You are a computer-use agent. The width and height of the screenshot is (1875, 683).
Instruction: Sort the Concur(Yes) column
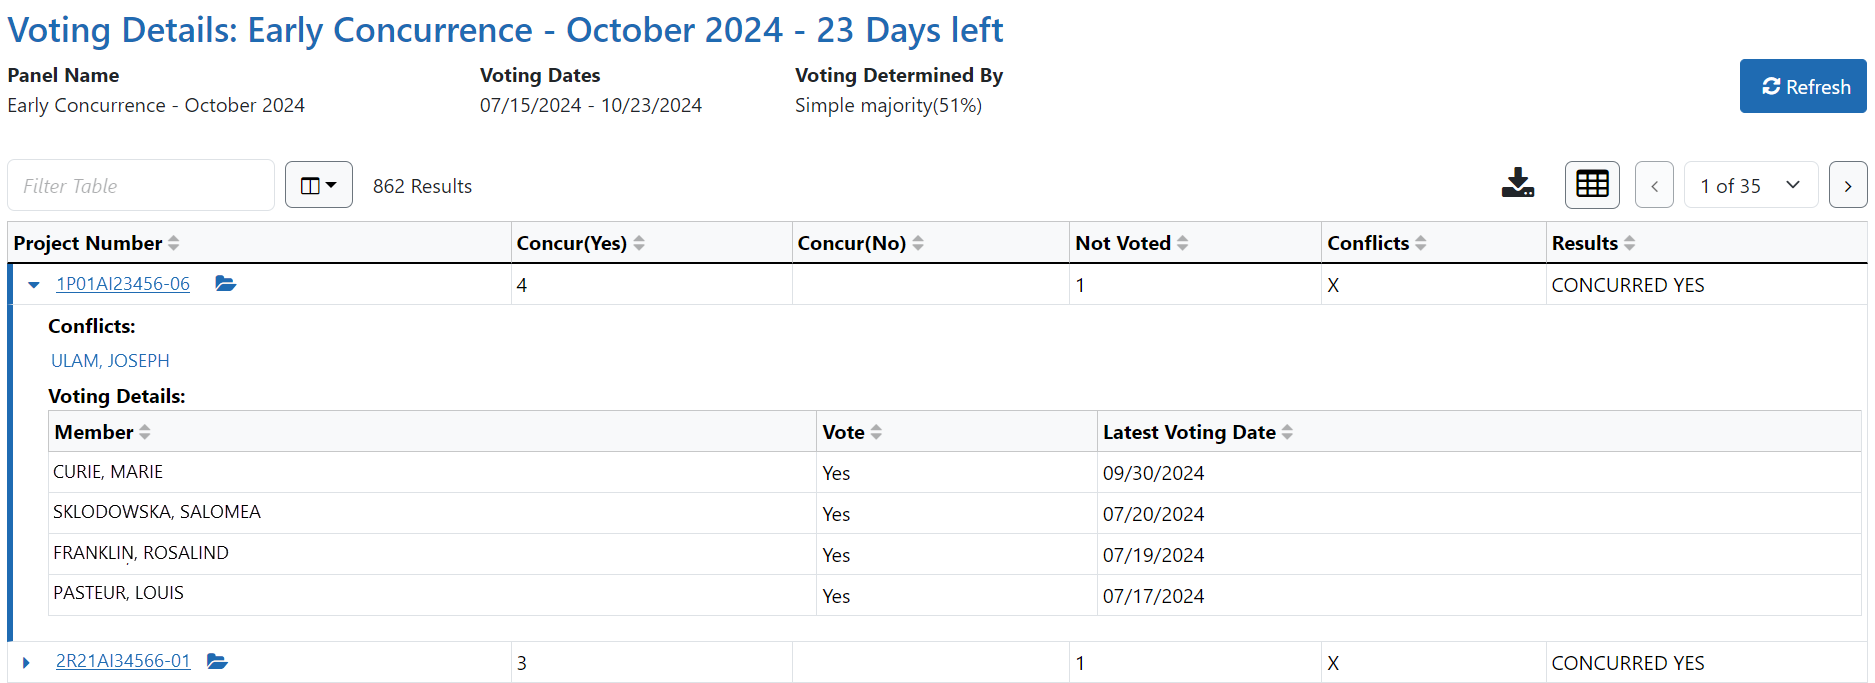coord(639,243)
